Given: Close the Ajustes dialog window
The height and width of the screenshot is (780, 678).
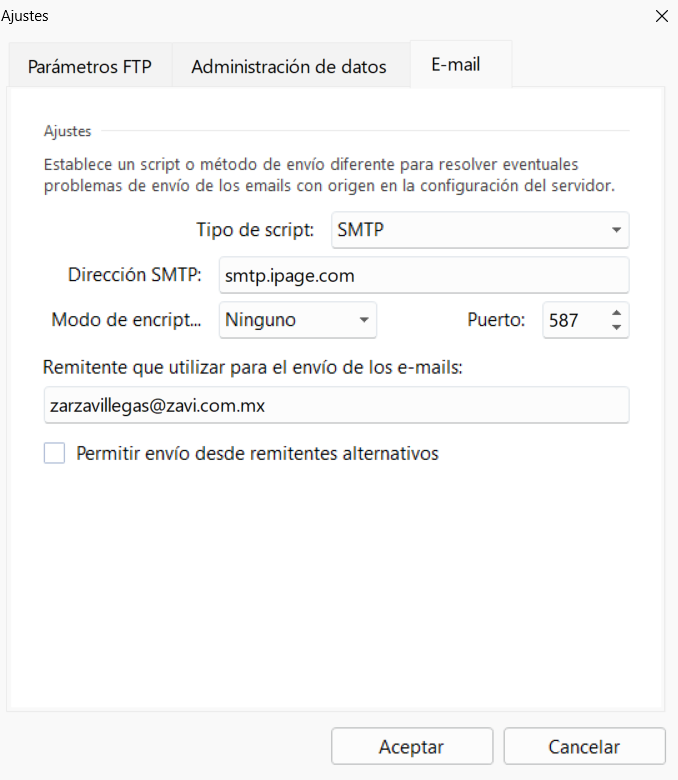Looking at the screenshot, I should tap(660, 16).
